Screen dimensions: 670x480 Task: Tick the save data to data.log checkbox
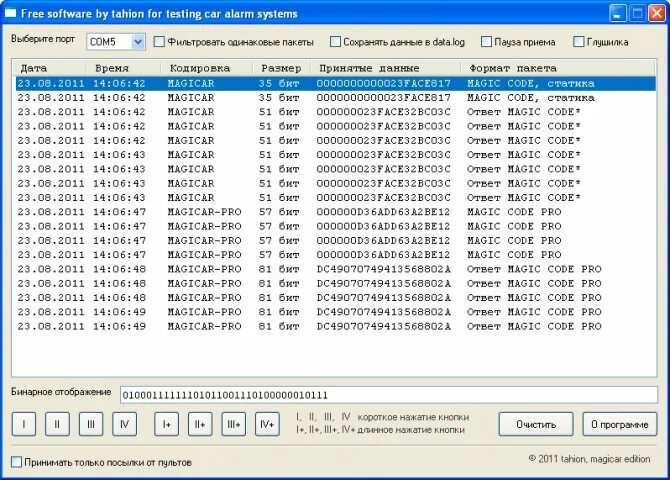point(335,41)
